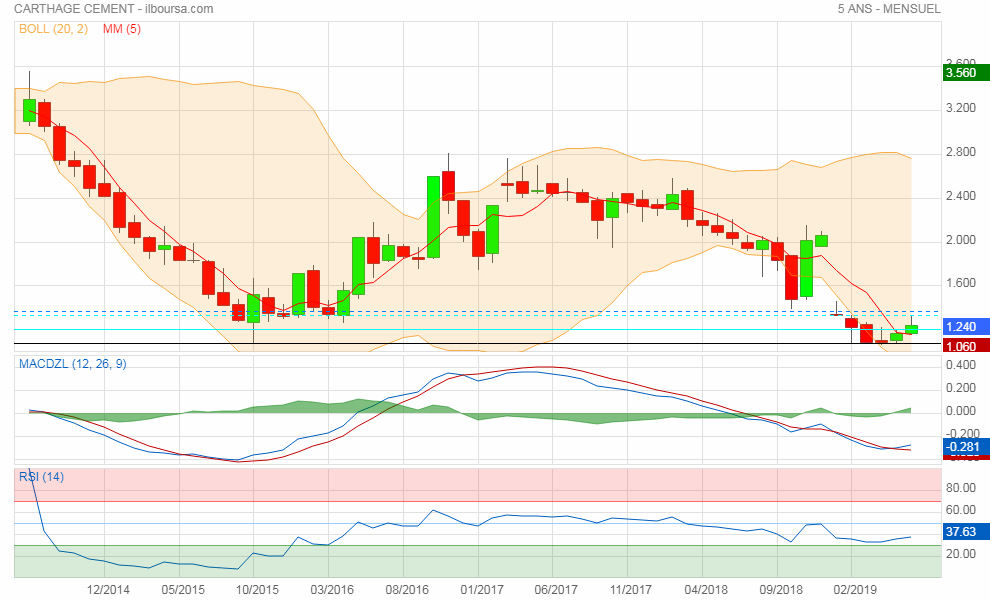
Task: Click the -0.200 MACD axis label
Action: (x=961, y=434)
